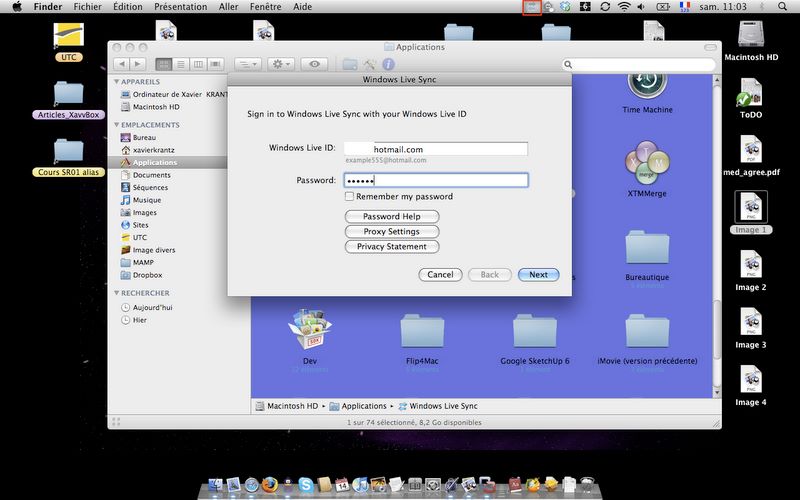The height and width of the screenshot is (500, 800).
Task: Open Finder icon in the Dock
Action: (215, 484)
